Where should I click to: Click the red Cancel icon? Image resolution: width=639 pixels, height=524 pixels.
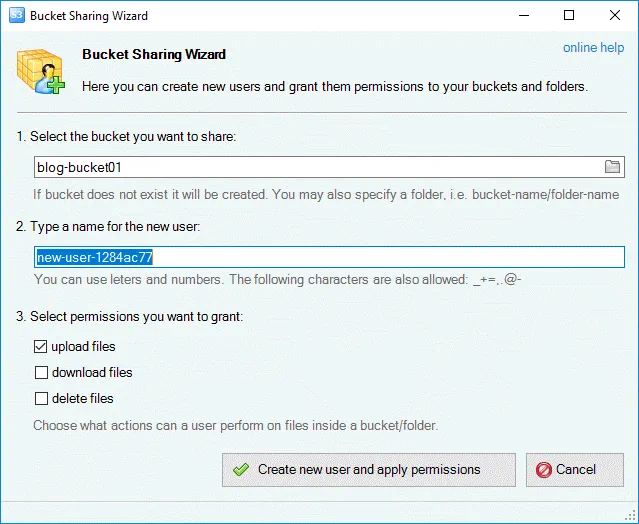coord(544,469)
